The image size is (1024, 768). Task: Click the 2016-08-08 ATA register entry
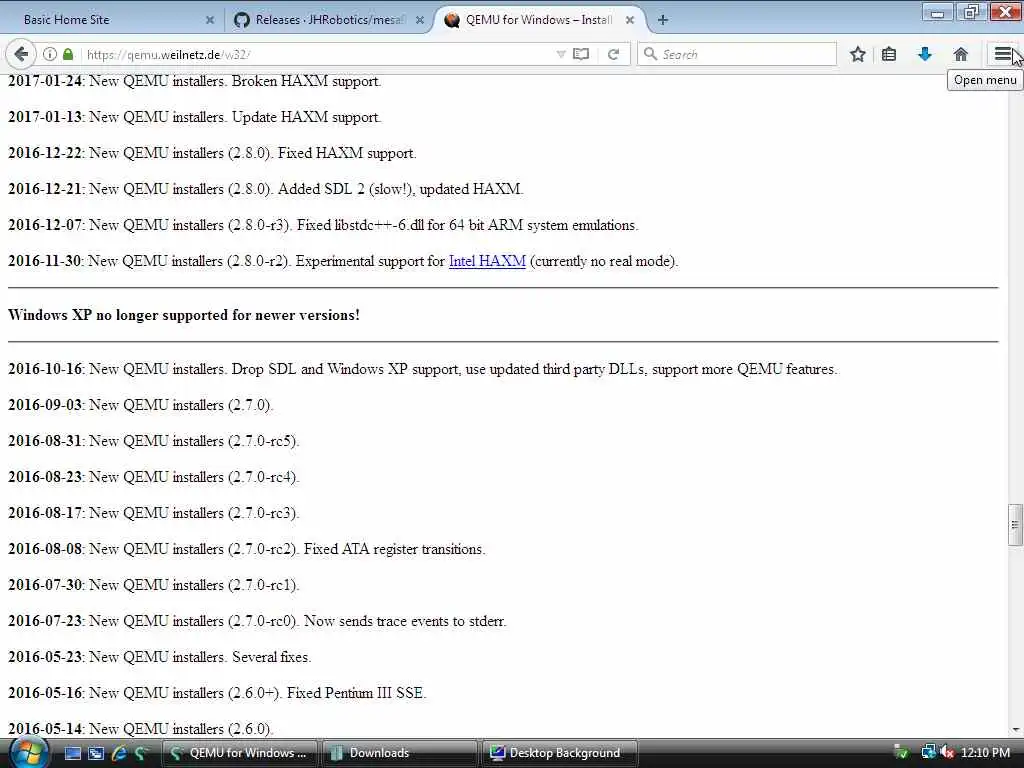[x=247, y=549]
